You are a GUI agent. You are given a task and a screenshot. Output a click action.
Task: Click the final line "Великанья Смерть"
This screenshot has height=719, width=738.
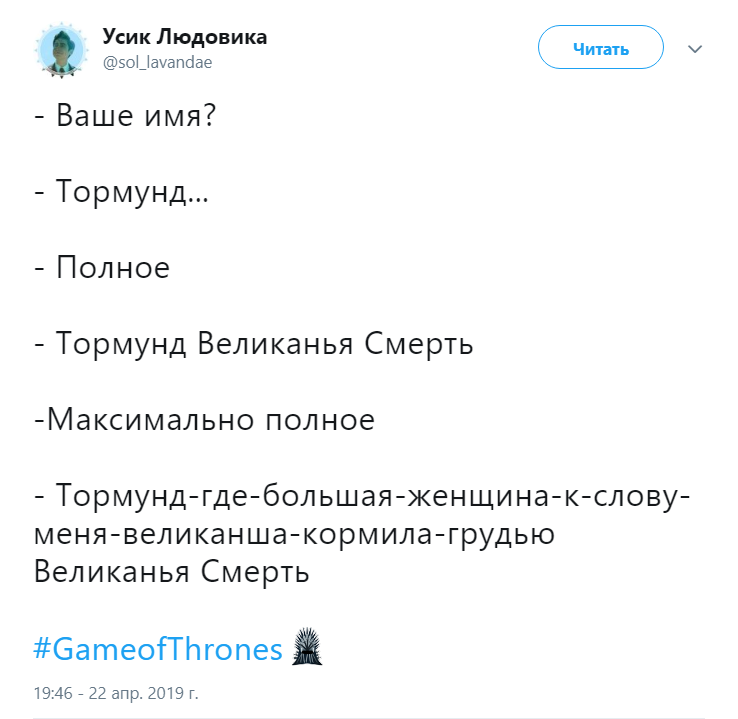pyautogui.click(x=171, y=573)
